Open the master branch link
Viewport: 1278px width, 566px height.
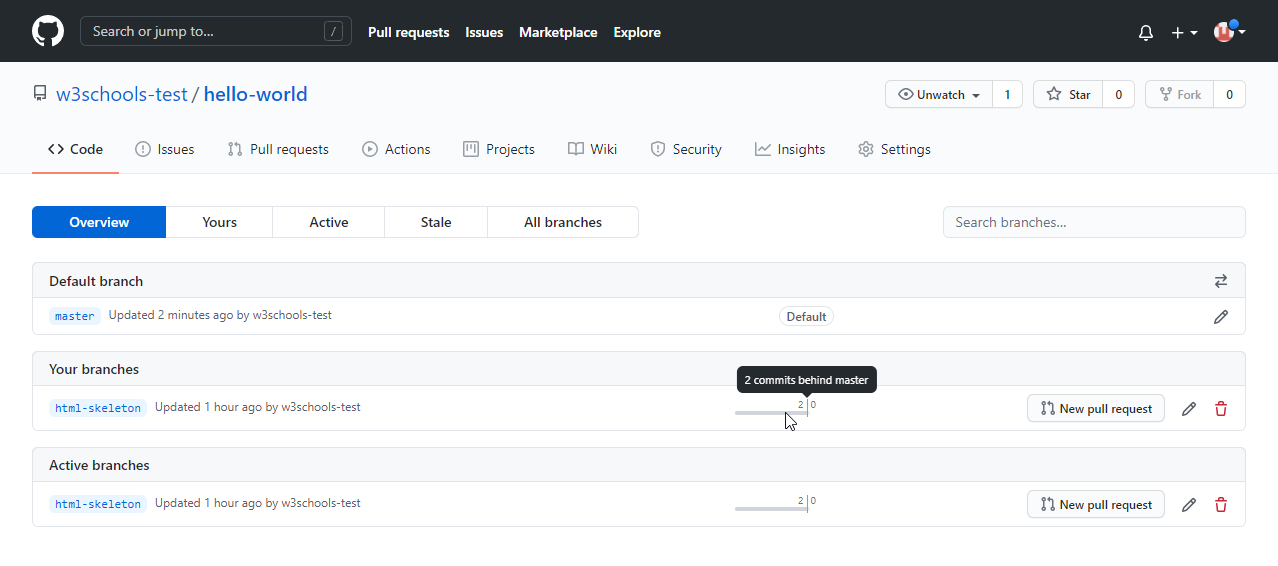coord(75,316)
